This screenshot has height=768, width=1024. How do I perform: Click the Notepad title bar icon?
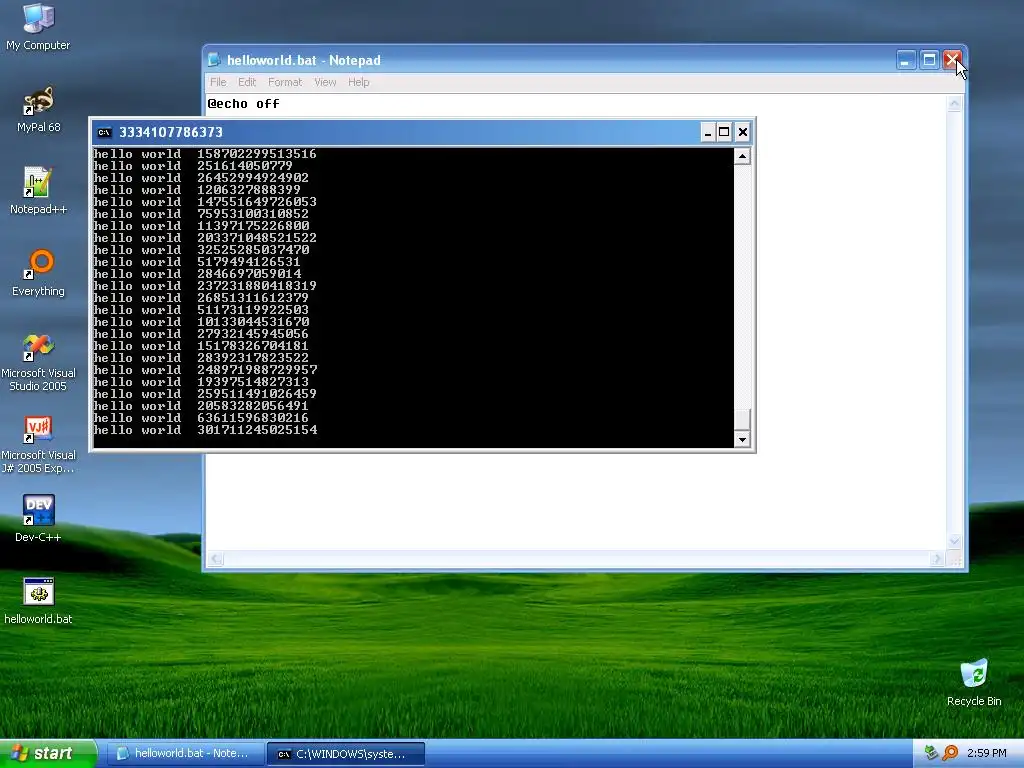click(x=214, y=60)
